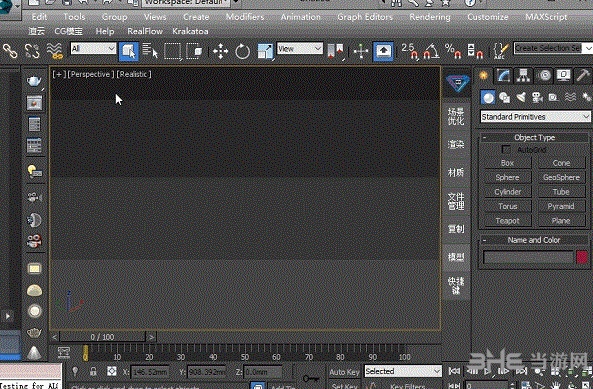Screen dimensions: 593x389
Task: Toggle the 2.5 Snaps button
Action: coord(410,51)
